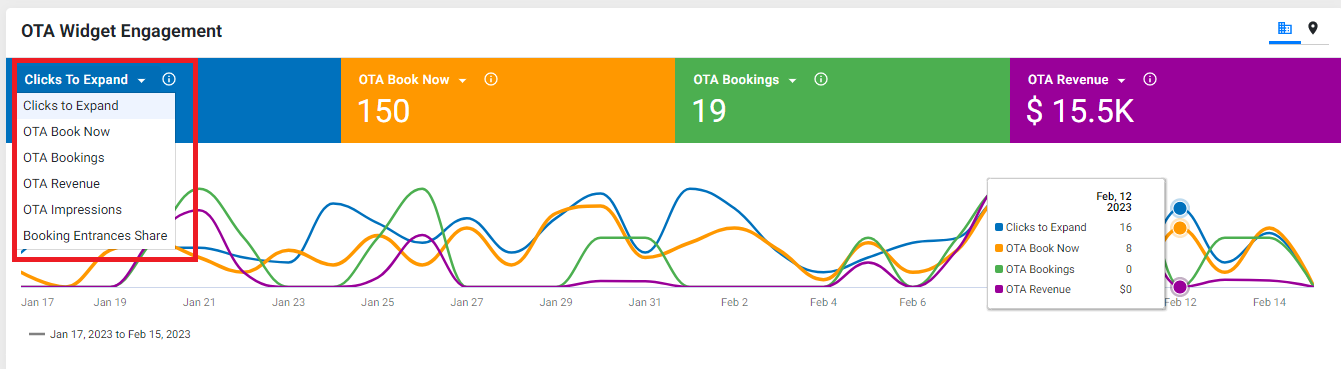This screenshot has height=369, width=1341.
Task: Open the OTA Bookings metric dropdown
Action: (x=792, y=80)
